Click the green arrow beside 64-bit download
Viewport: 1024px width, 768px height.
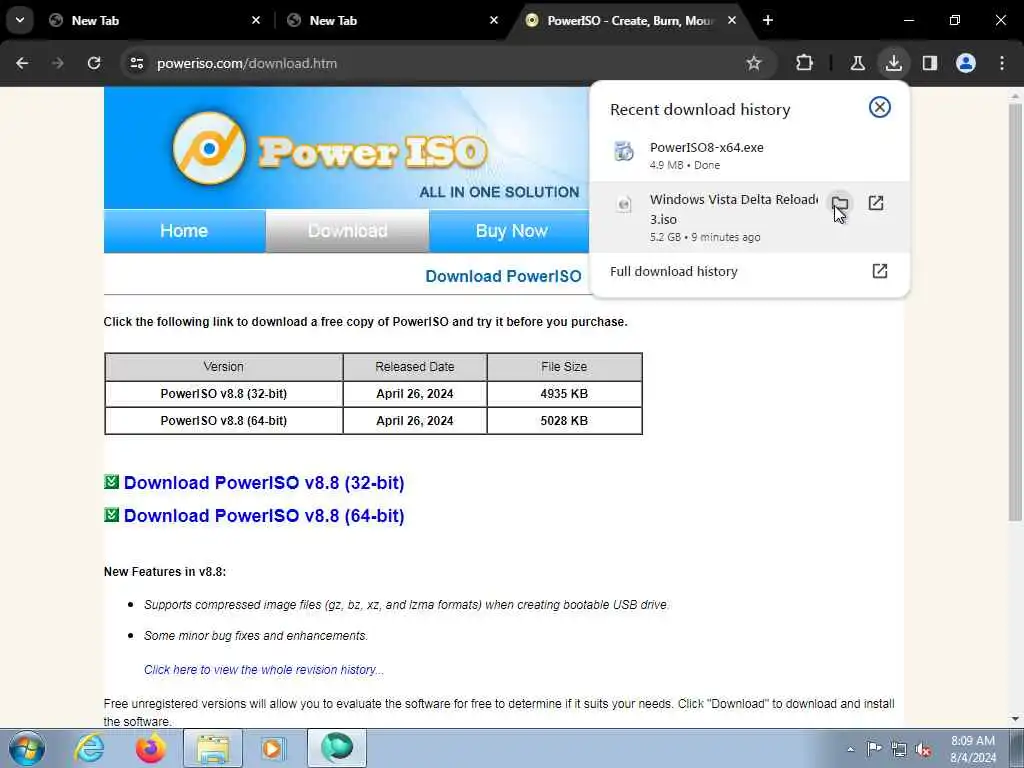click(112, 515)
